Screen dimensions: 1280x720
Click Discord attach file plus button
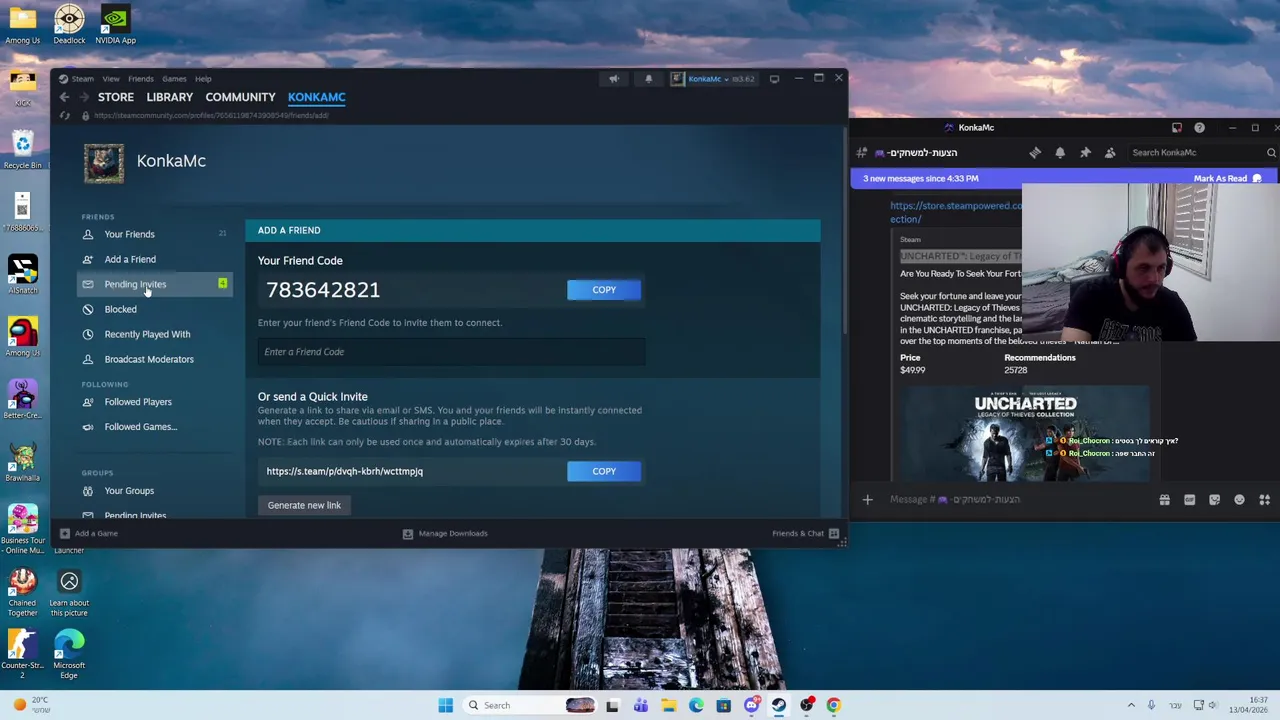pyautogui.click(x=868, y=499)
